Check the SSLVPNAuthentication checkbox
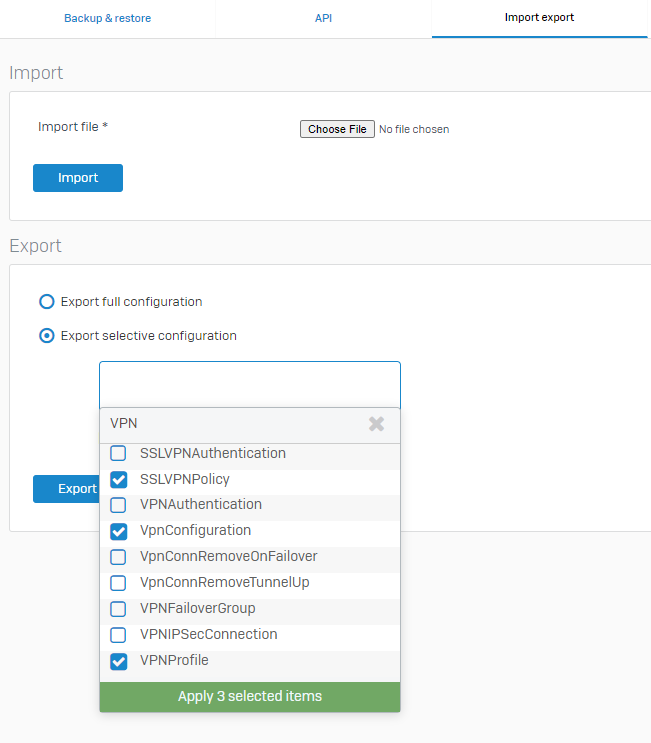Screen dimensions: 651x743 pyautogui.click(x=118, y=453)
